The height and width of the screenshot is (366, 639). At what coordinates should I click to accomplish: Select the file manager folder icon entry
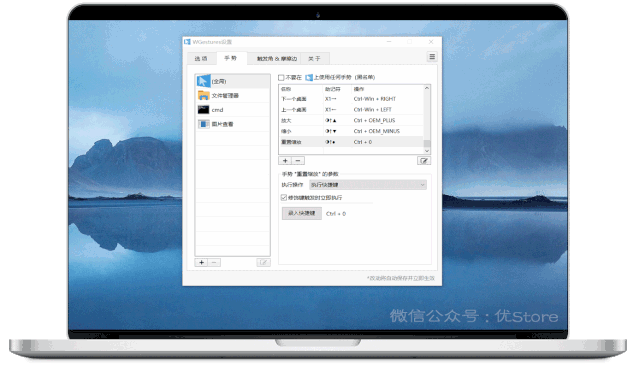point(232,95)
